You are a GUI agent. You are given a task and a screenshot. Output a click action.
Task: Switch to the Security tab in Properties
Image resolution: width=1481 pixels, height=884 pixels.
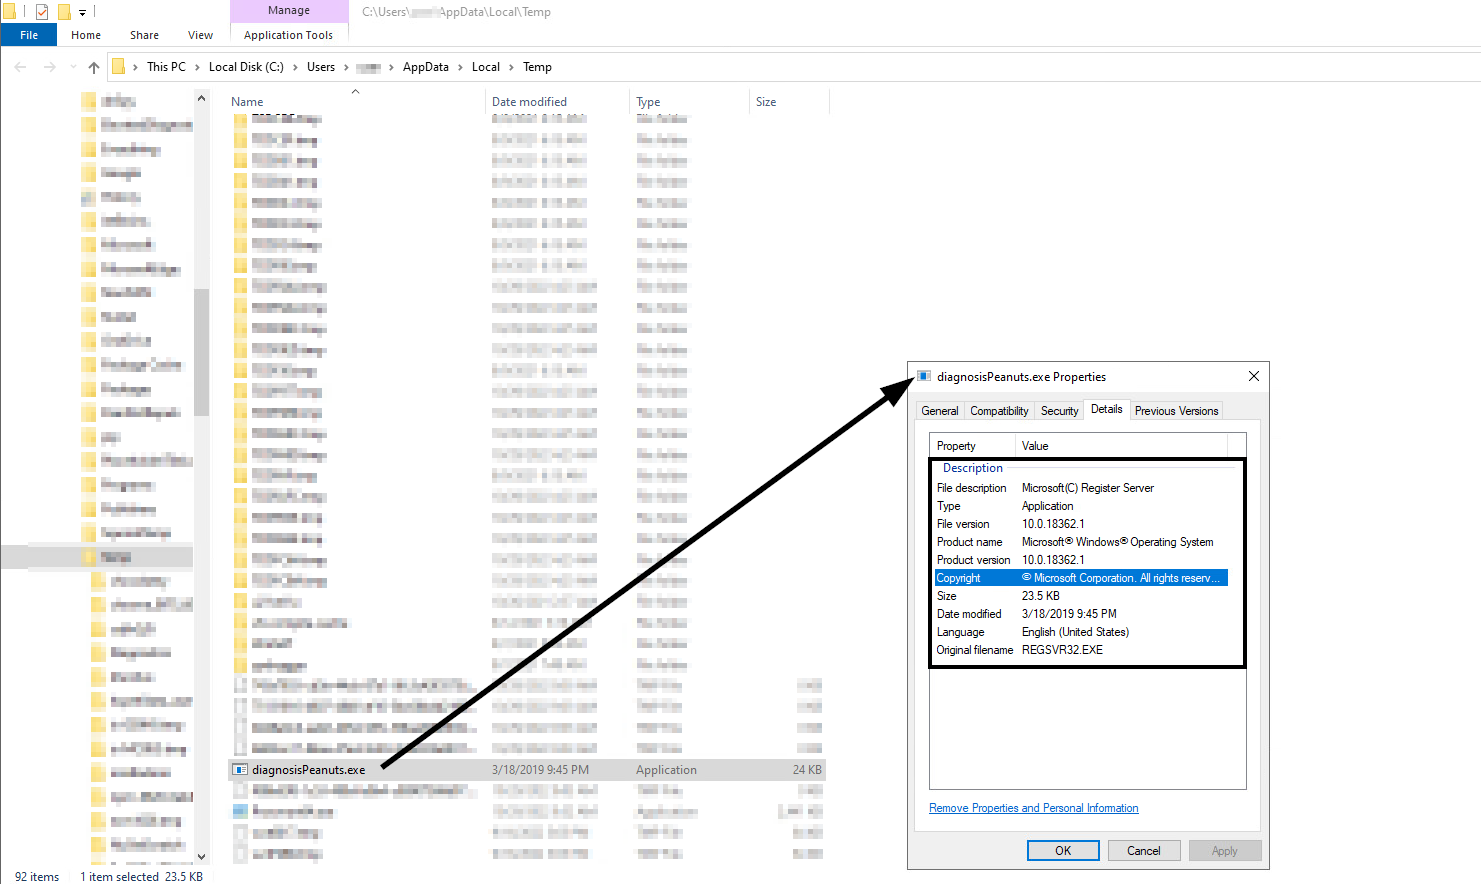point(1059,411)
